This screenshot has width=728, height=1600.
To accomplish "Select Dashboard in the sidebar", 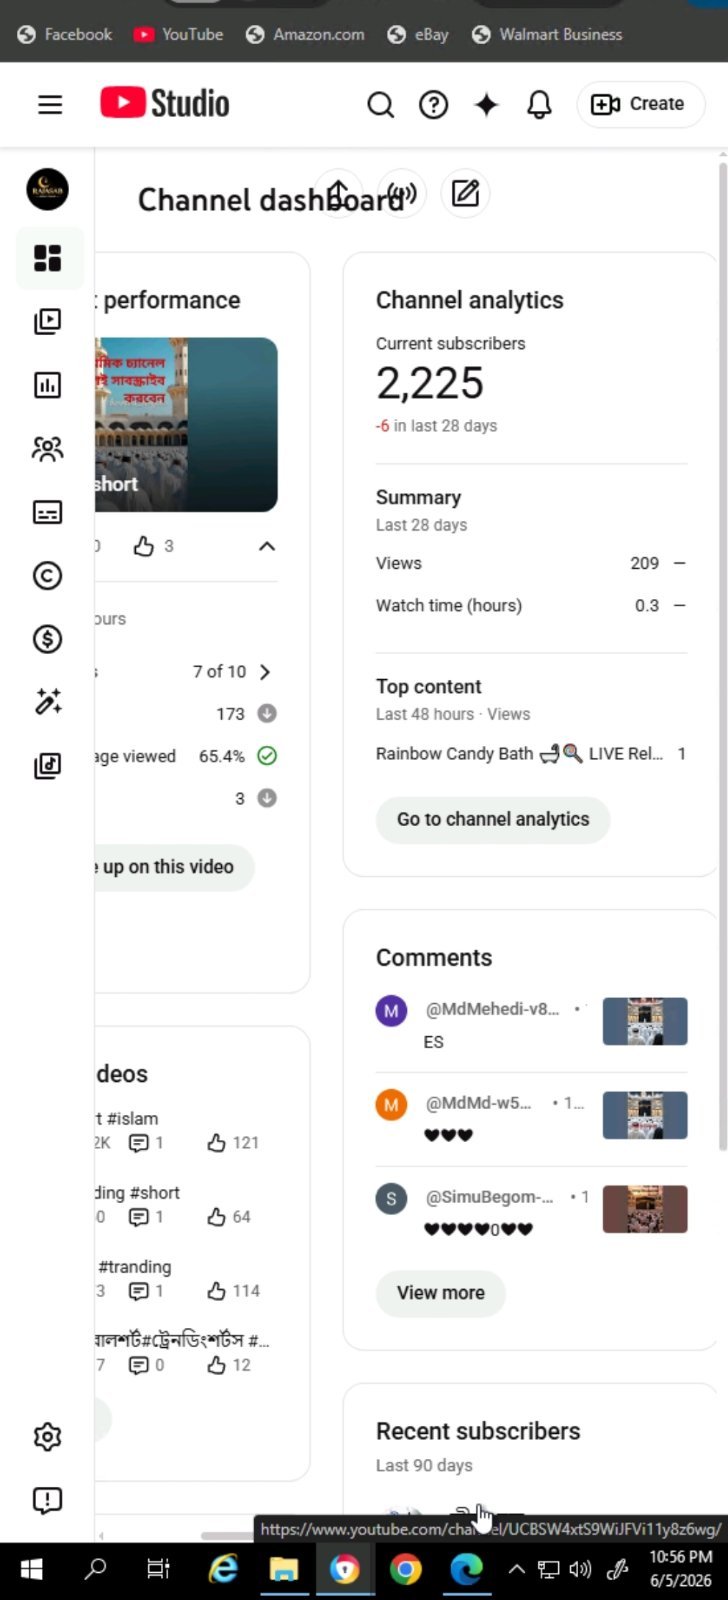I will click(47, 258).
